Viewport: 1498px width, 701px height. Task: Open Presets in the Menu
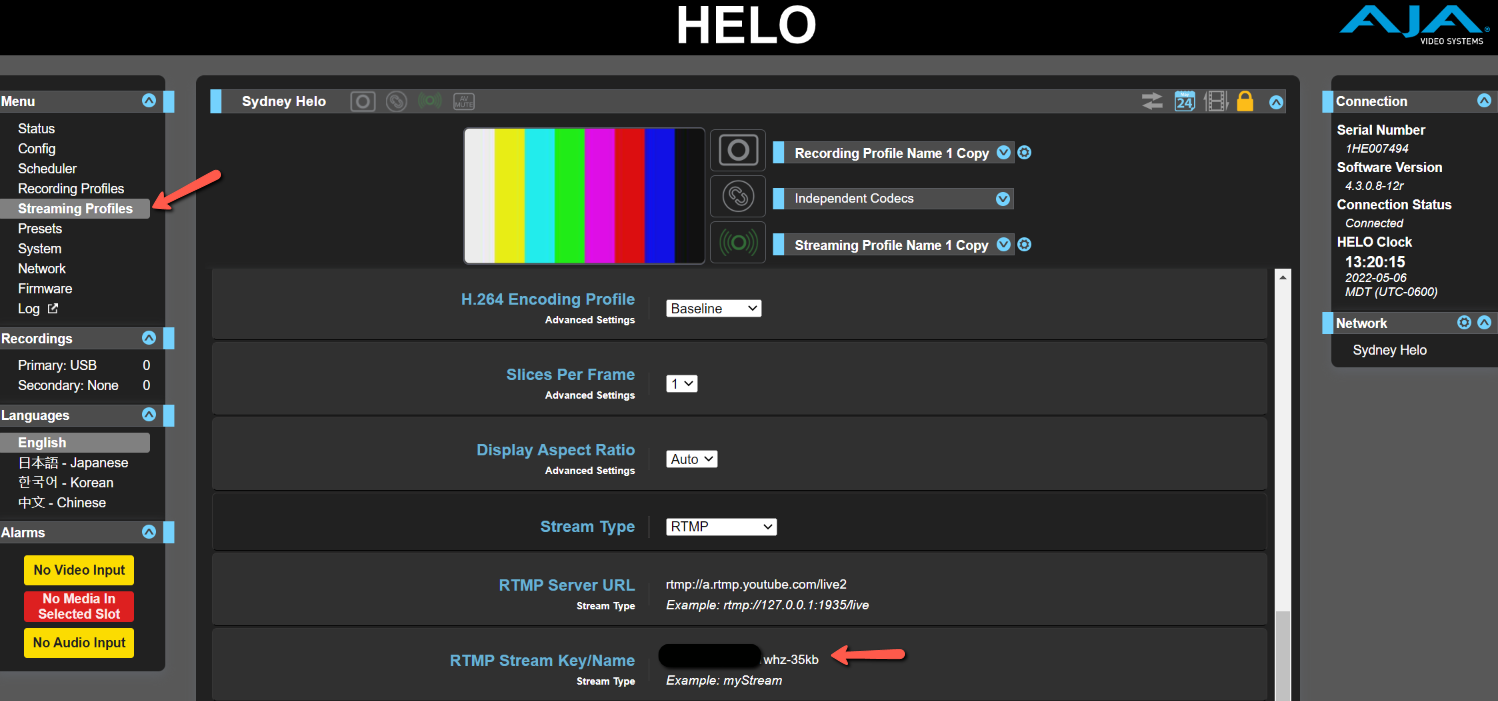coord(40,229)
